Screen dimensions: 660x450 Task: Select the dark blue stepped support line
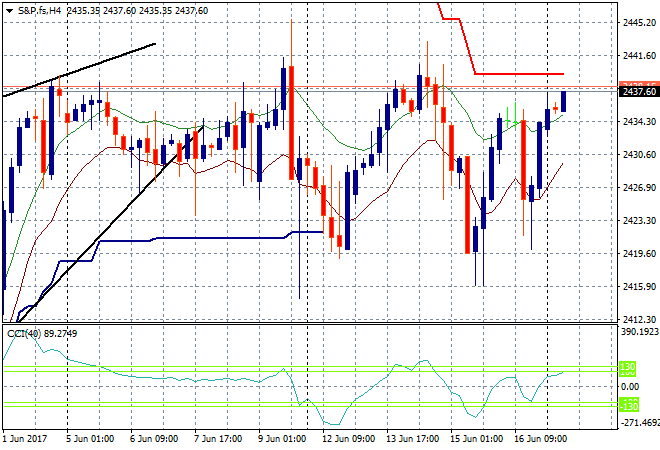(219, 238)
